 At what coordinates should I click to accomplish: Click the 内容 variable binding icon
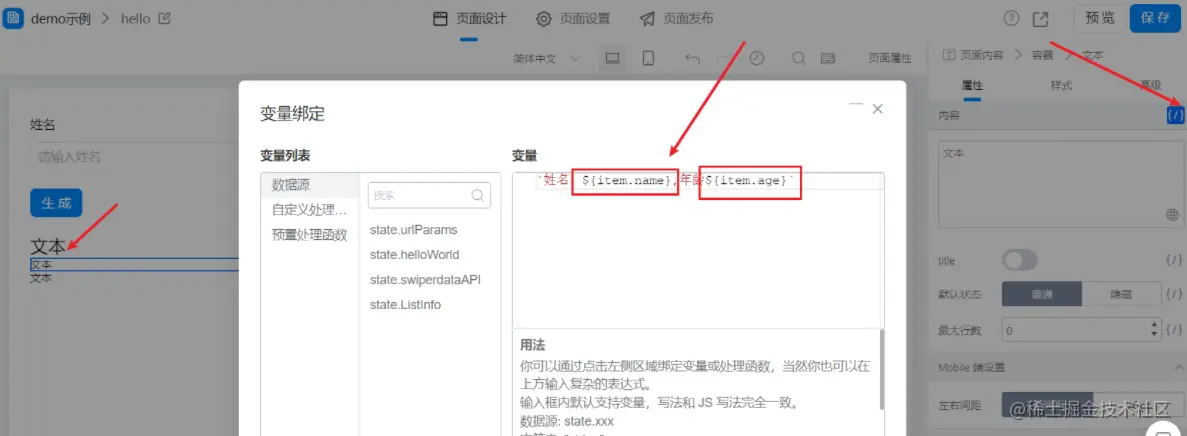click(x=1175, y=115)
